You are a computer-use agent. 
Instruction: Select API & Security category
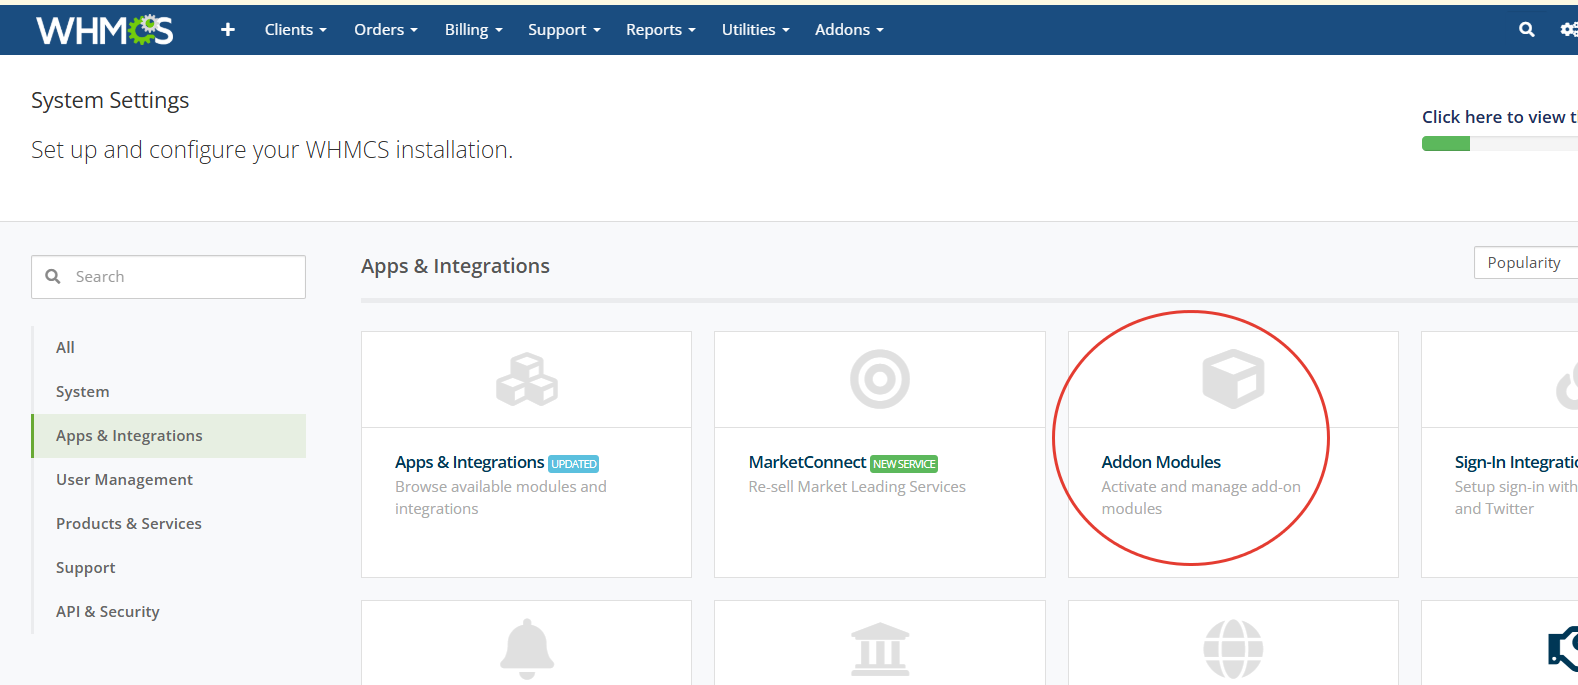click(108, 612)
